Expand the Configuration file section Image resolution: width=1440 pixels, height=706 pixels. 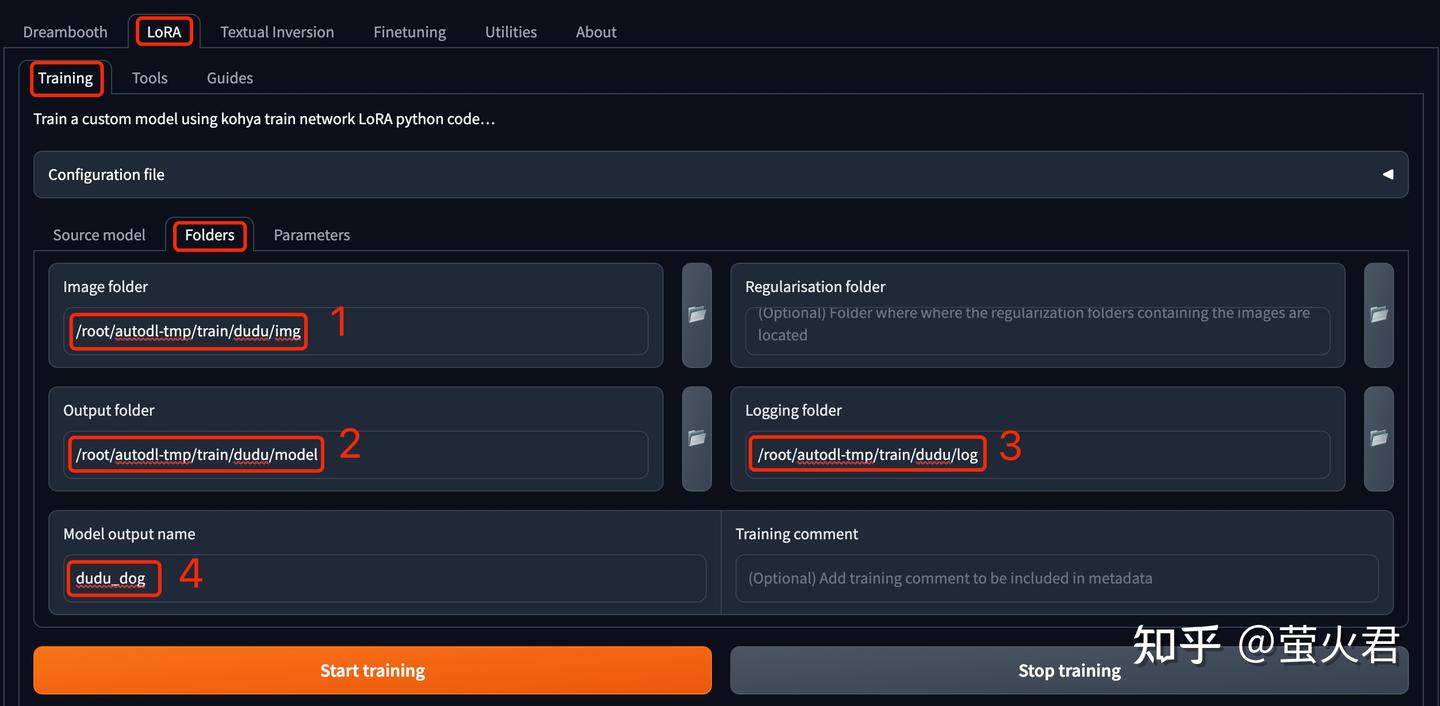tap(721, 174)
